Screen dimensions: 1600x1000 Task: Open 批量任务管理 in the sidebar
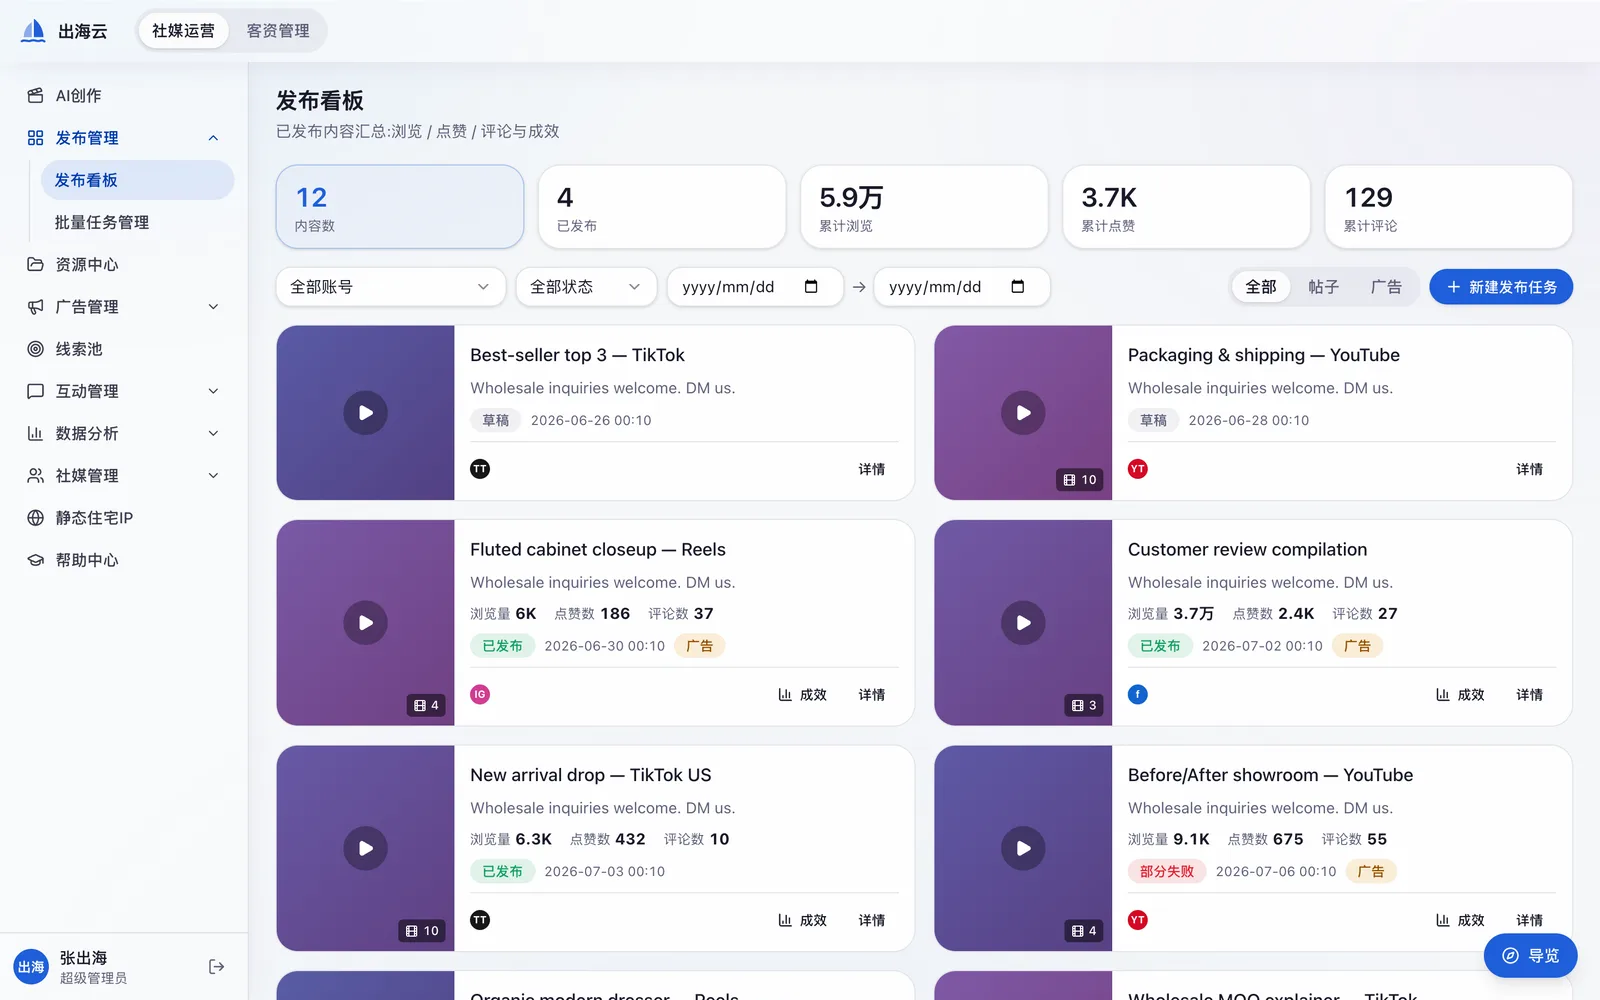click(x=137, y=222)
